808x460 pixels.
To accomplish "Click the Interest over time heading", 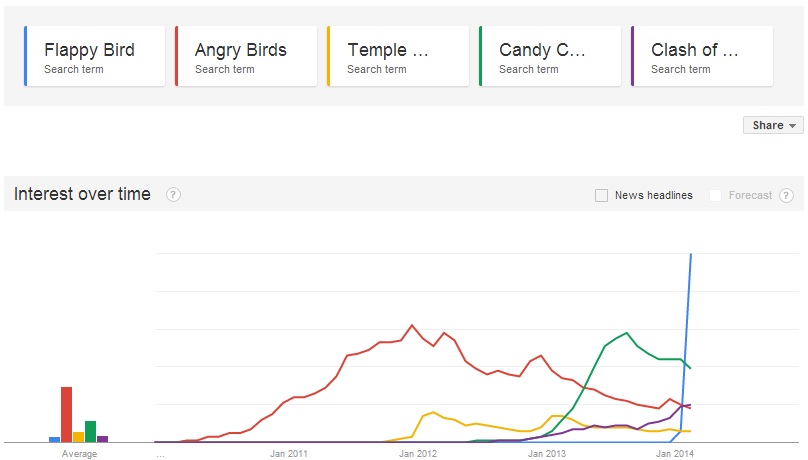I will coord(82,195).
